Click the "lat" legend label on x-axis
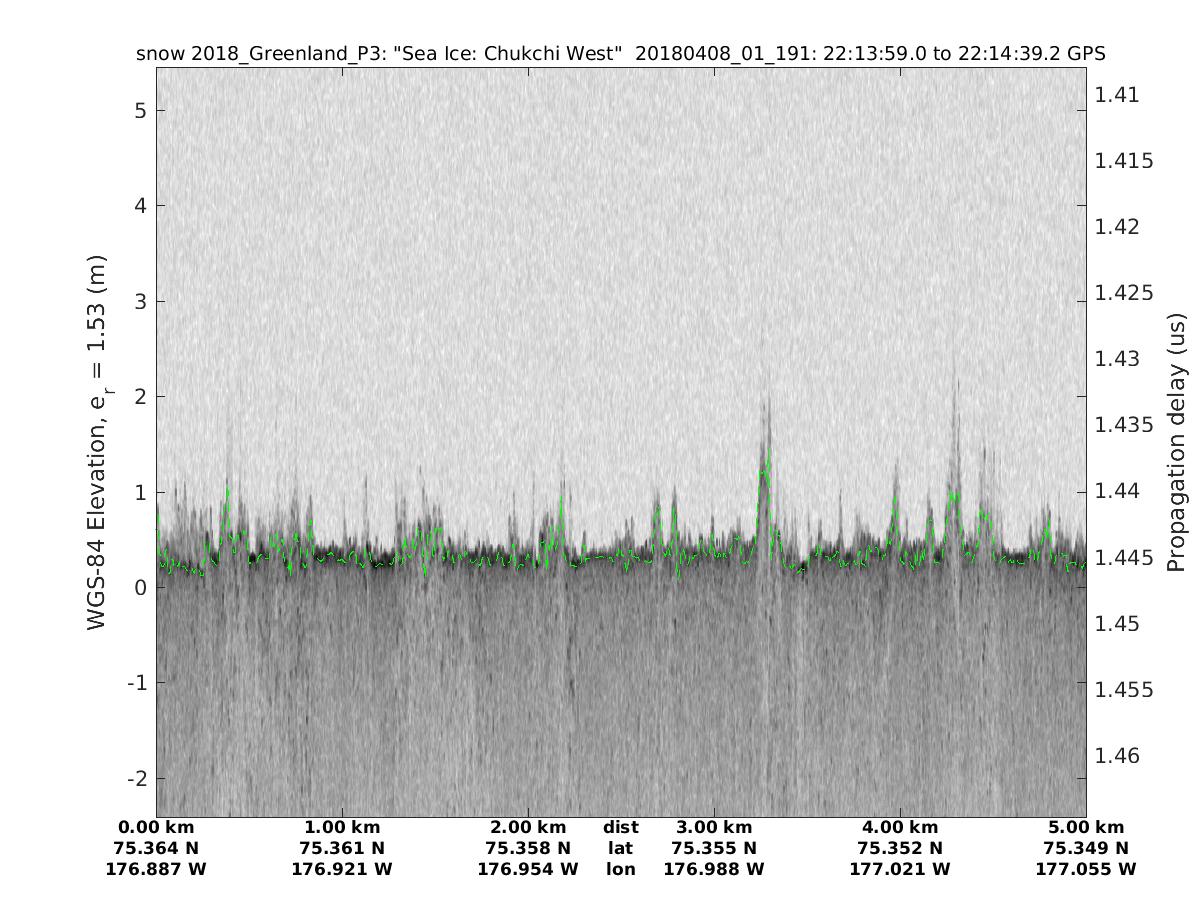The height and width of the screenshot is (900, 1200). [x=621, y=848]
